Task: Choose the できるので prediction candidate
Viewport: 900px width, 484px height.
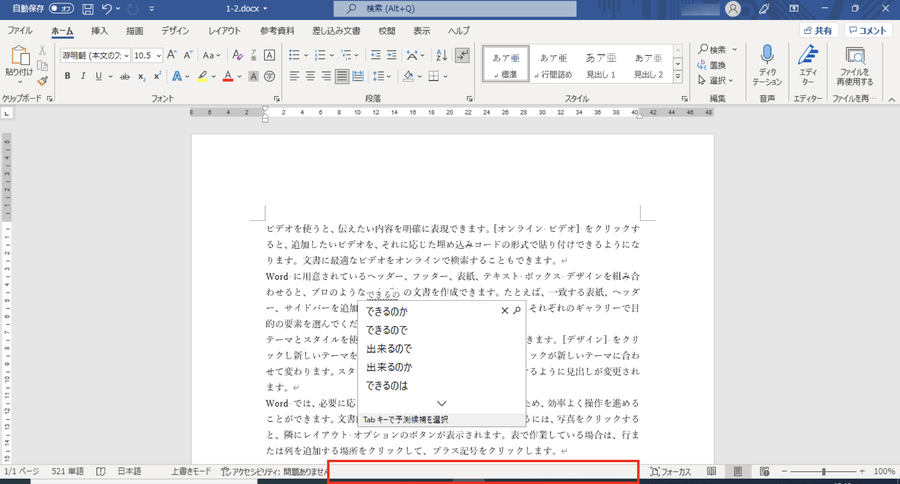Action: [x=388, y=330]
